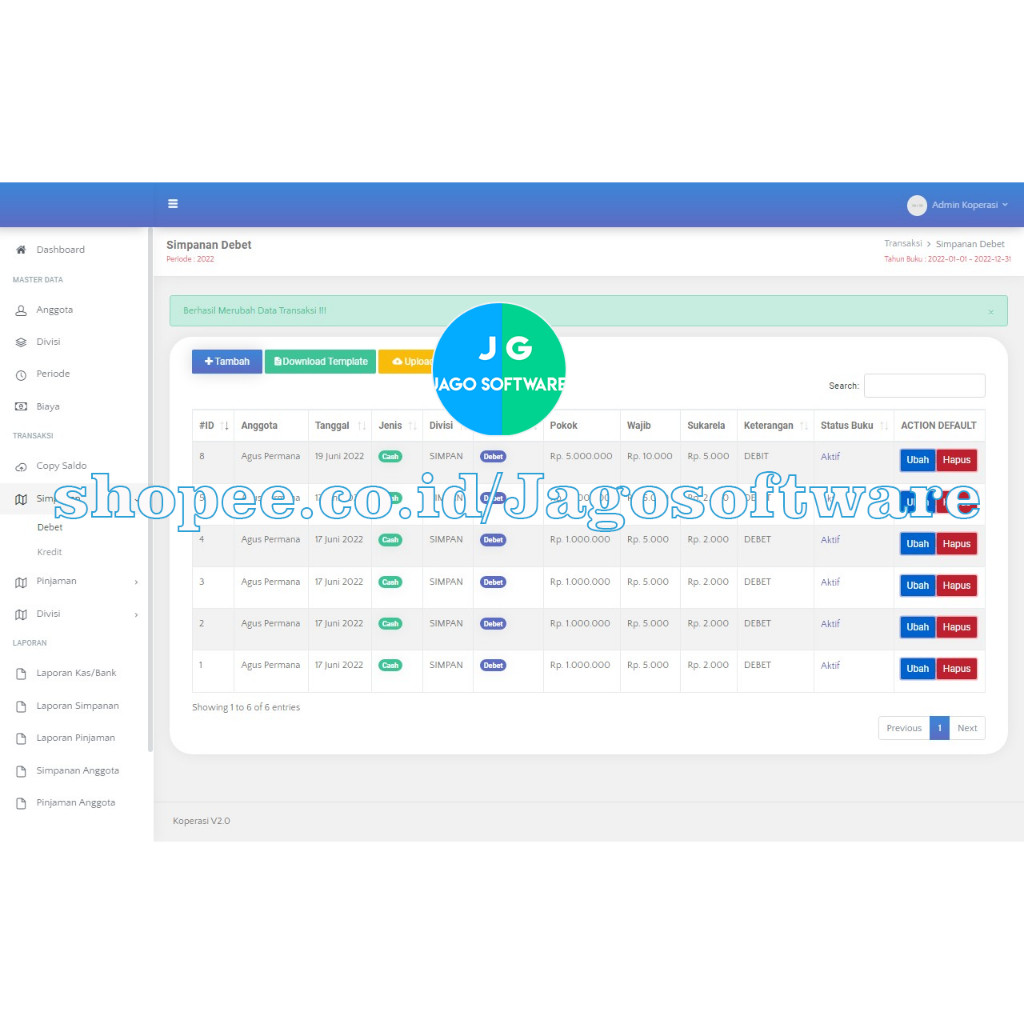This screenshot has width=1024, height=1024.
Task: Click inside the Search field
Action: click(x=923, y=385)
